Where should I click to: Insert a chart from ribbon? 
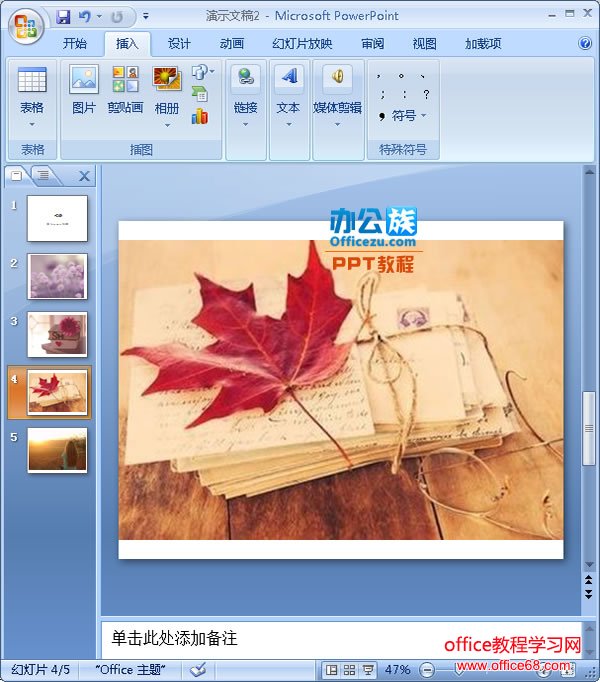pos(200,116)
